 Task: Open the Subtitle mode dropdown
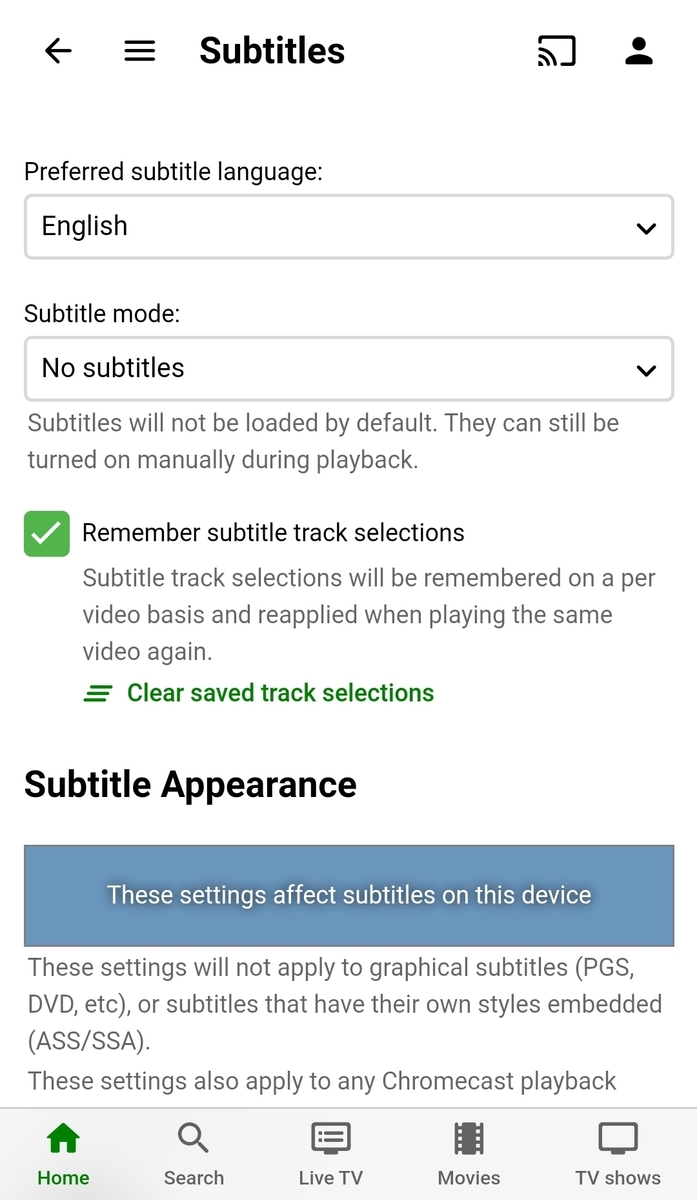coord(348,369)
